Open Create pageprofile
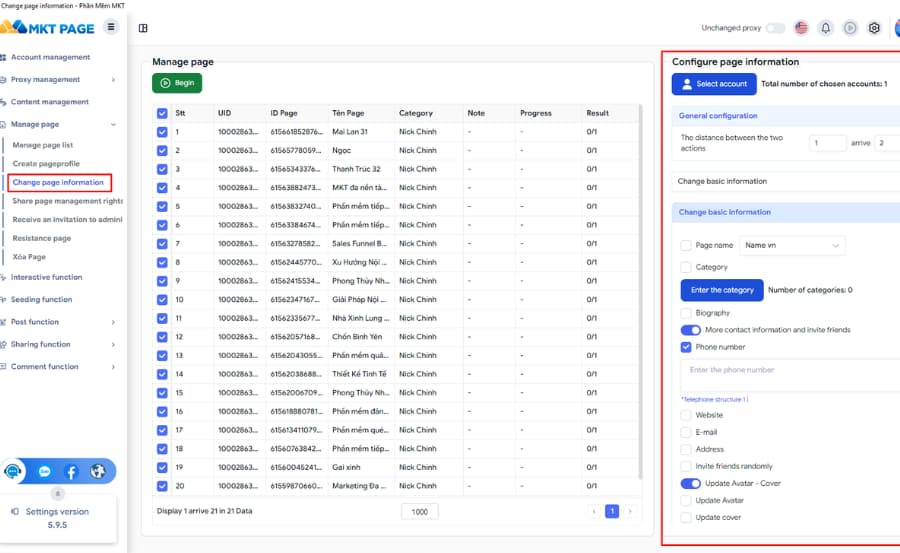This screenshot has height=553, width=900. click(46, 164)
